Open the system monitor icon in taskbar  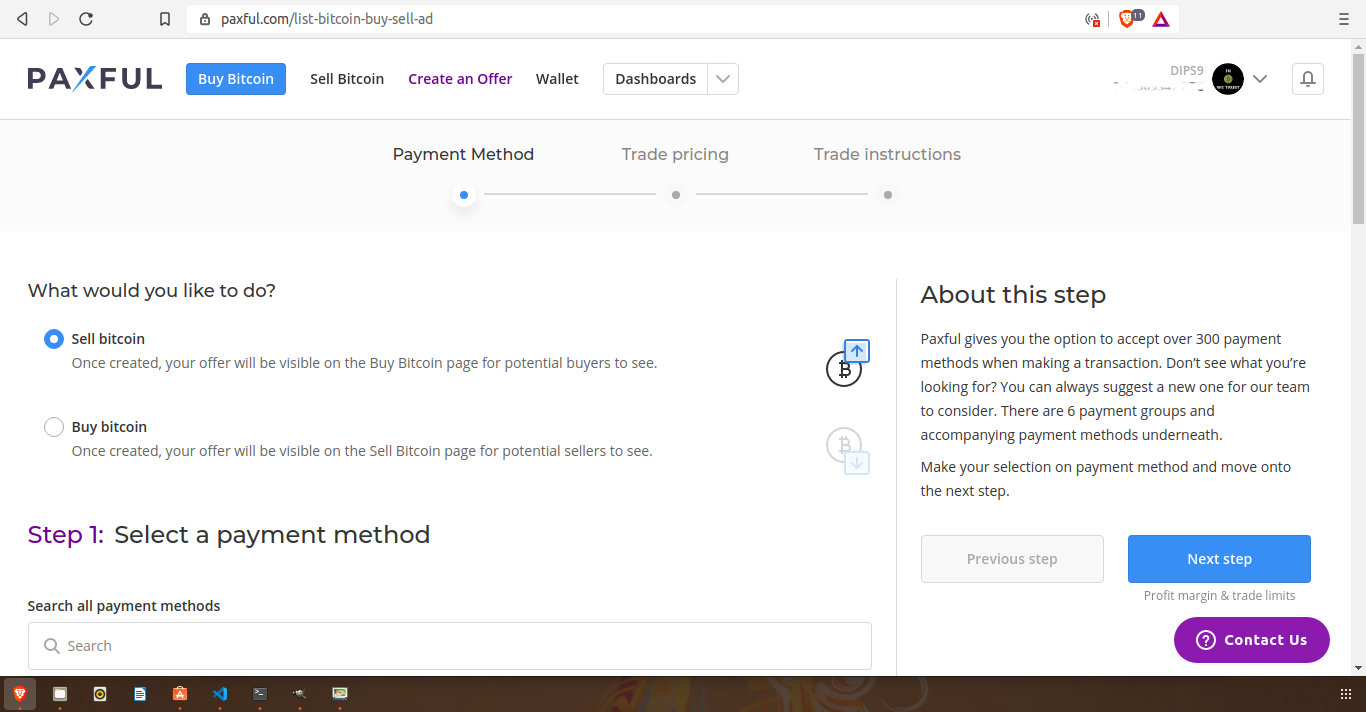coord(340,693)
